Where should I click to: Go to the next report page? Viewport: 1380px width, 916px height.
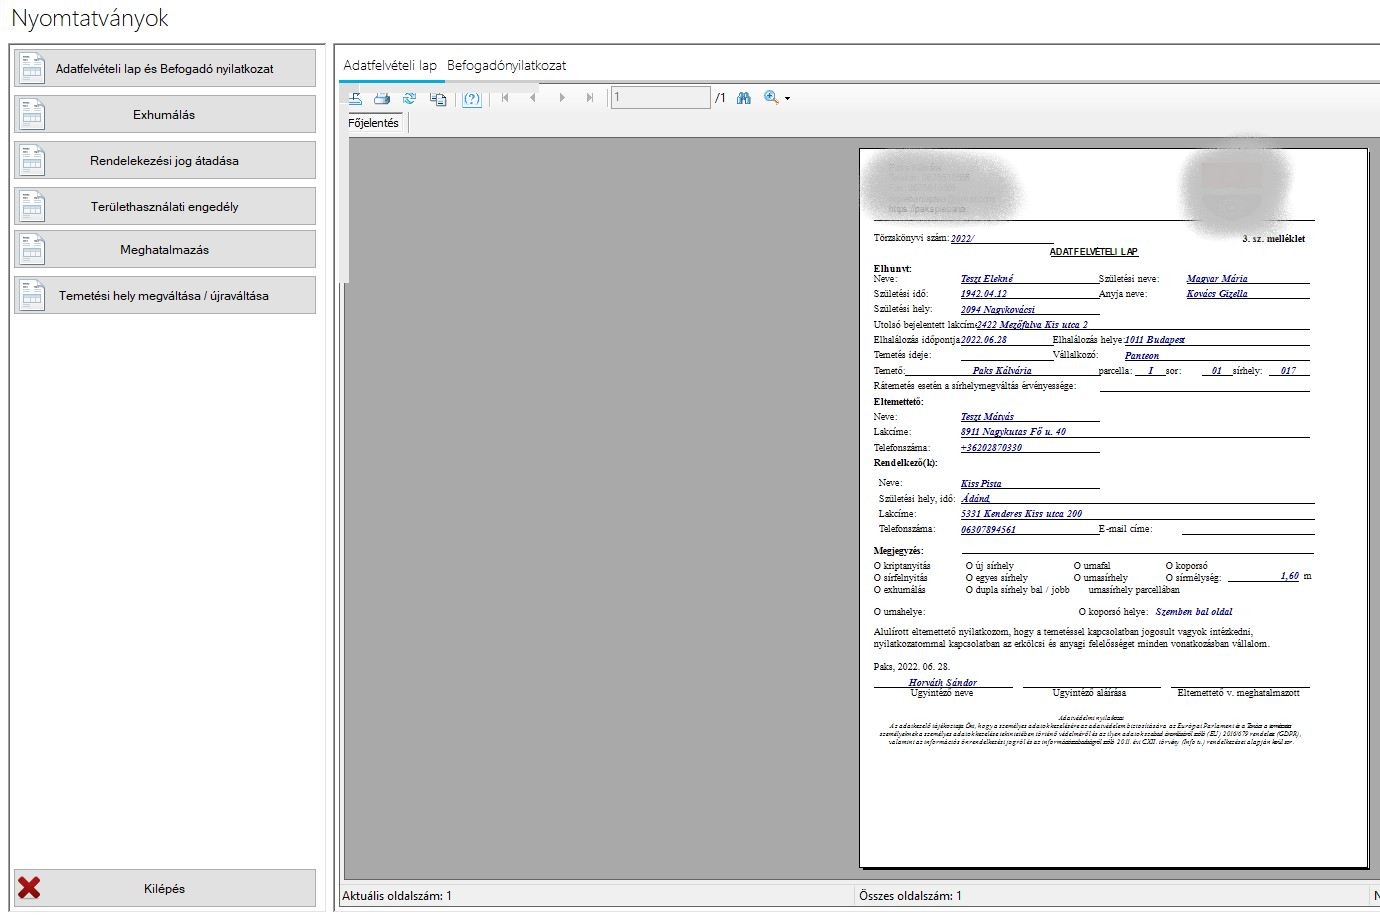562,98
